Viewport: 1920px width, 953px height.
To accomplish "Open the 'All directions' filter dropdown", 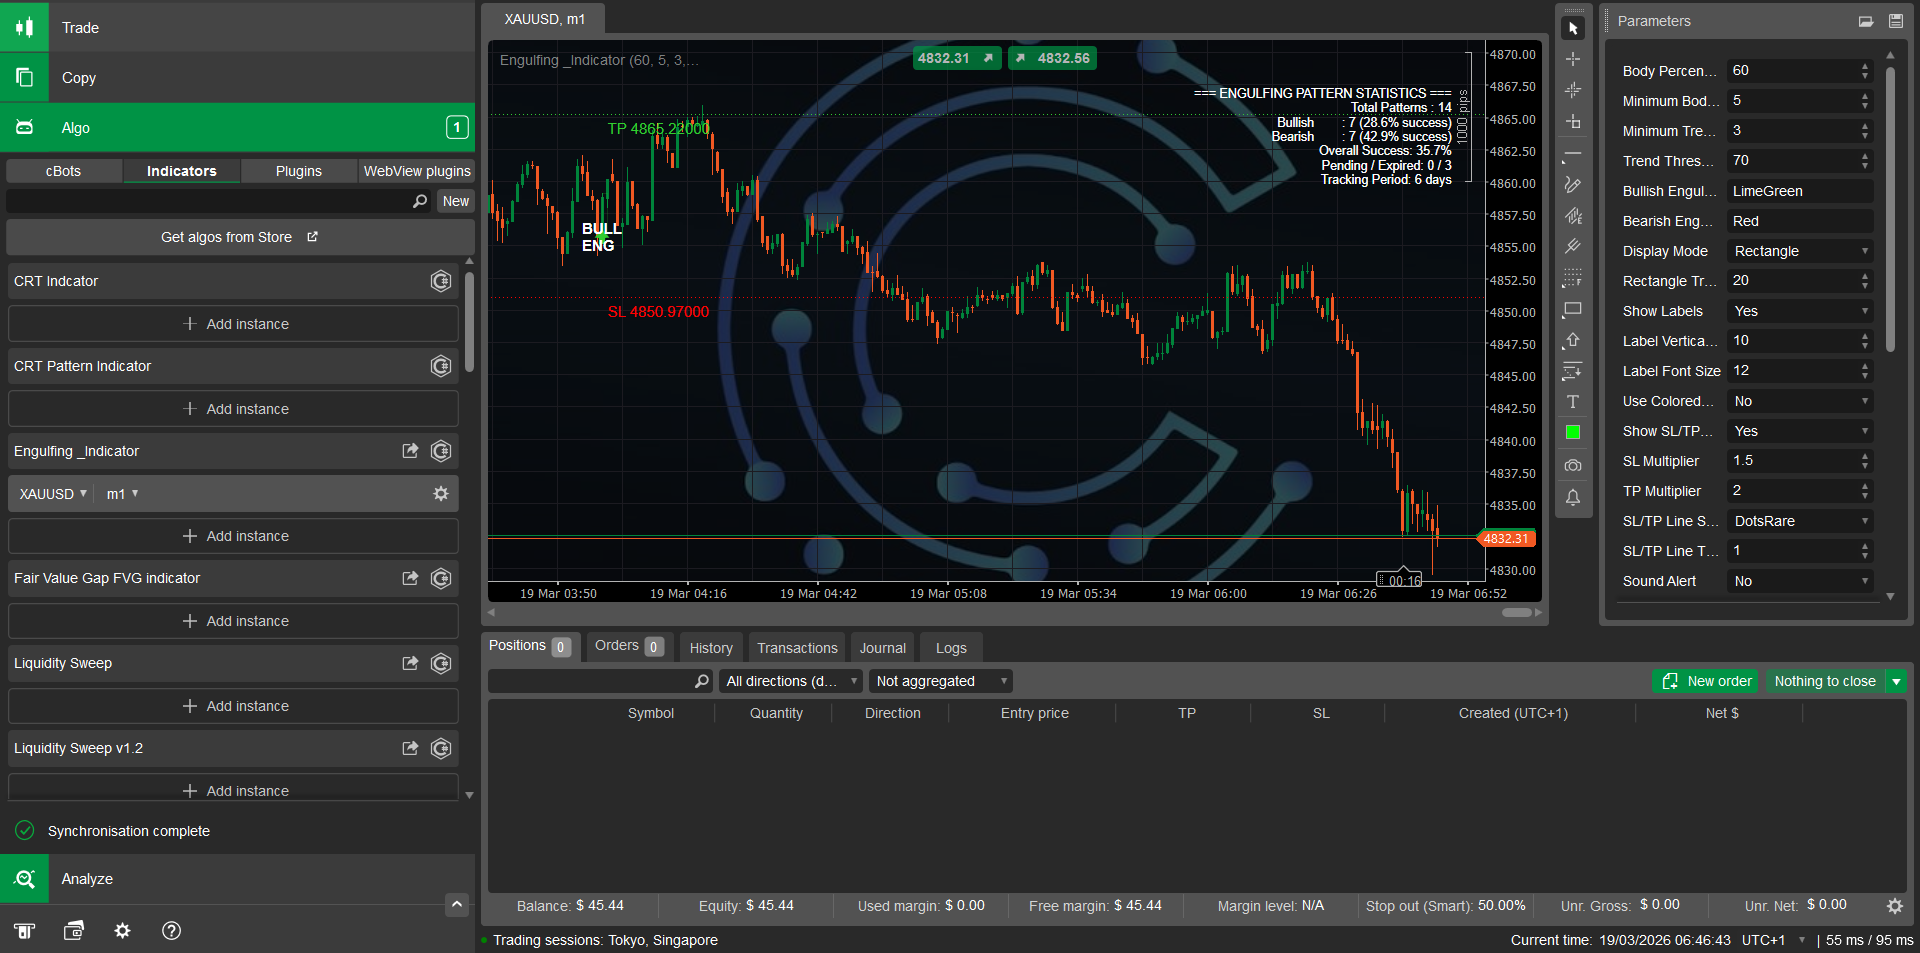I will pos(789,681).
